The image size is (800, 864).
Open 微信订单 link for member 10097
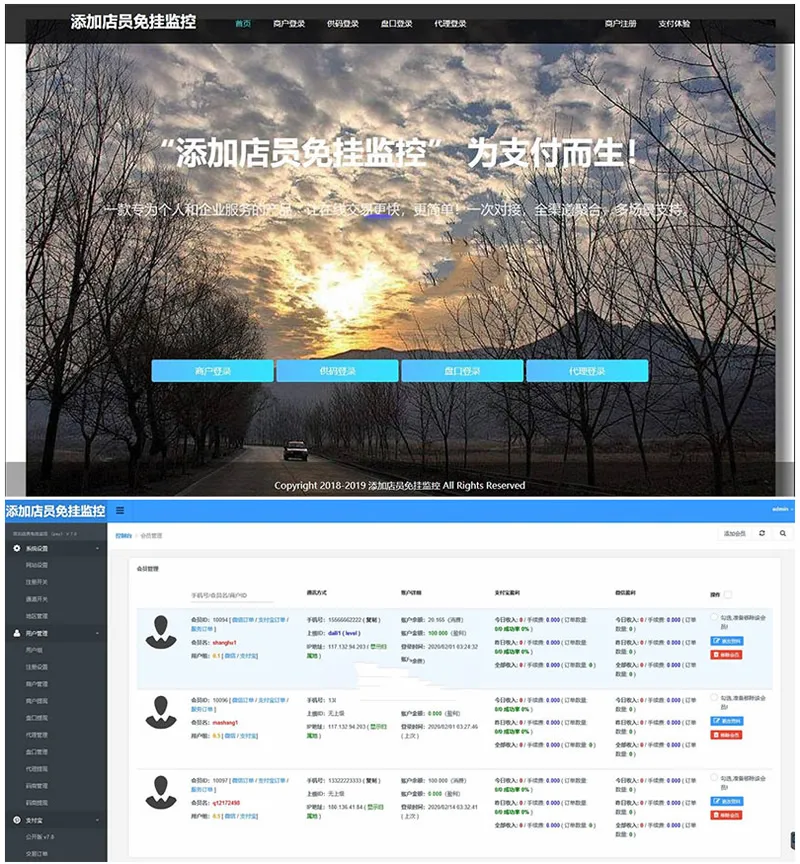[x=243, y=781]
